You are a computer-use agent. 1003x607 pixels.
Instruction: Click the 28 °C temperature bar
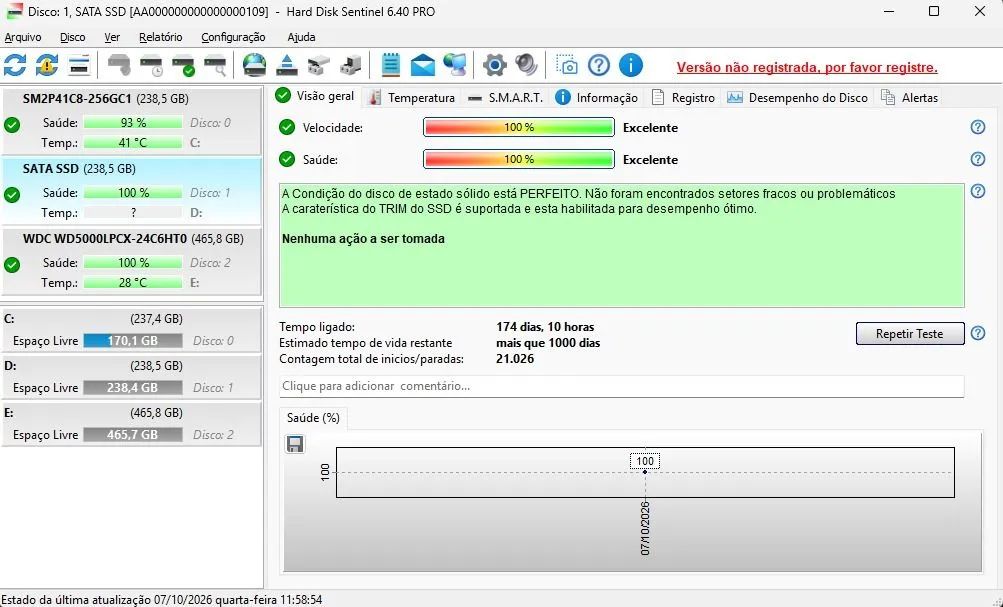pos(133,283)
